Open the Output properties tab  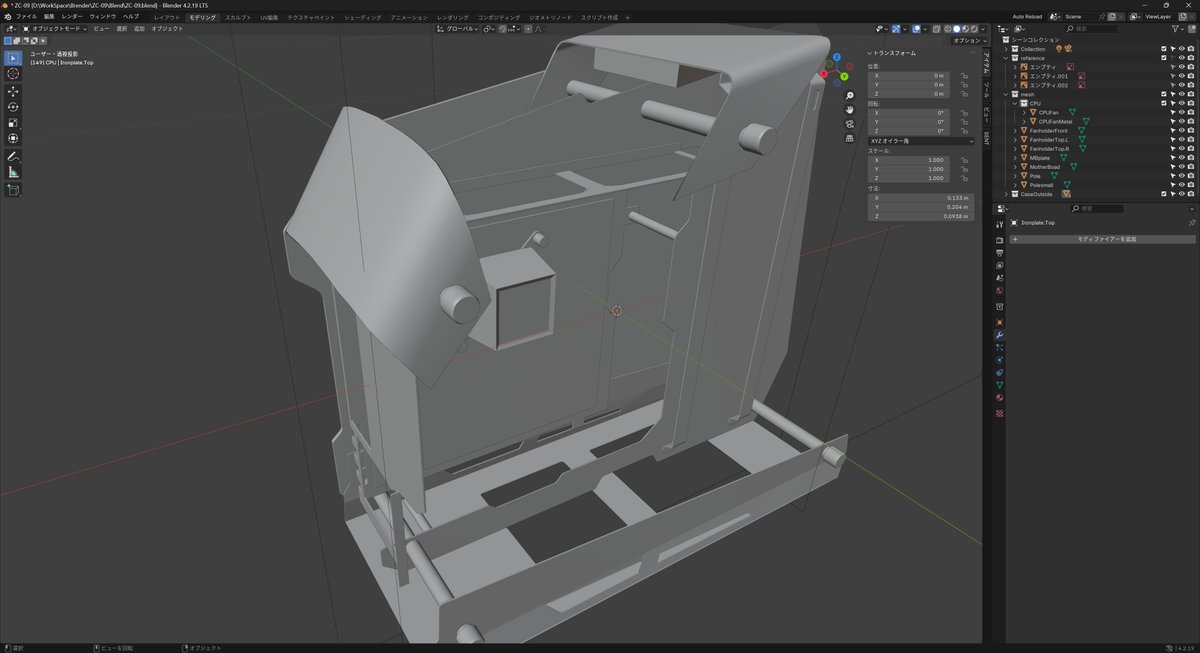pos(999,252)
